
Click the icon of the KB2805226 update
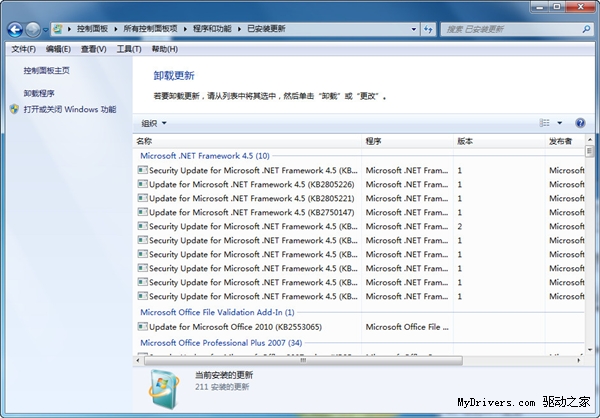(142, 184)
